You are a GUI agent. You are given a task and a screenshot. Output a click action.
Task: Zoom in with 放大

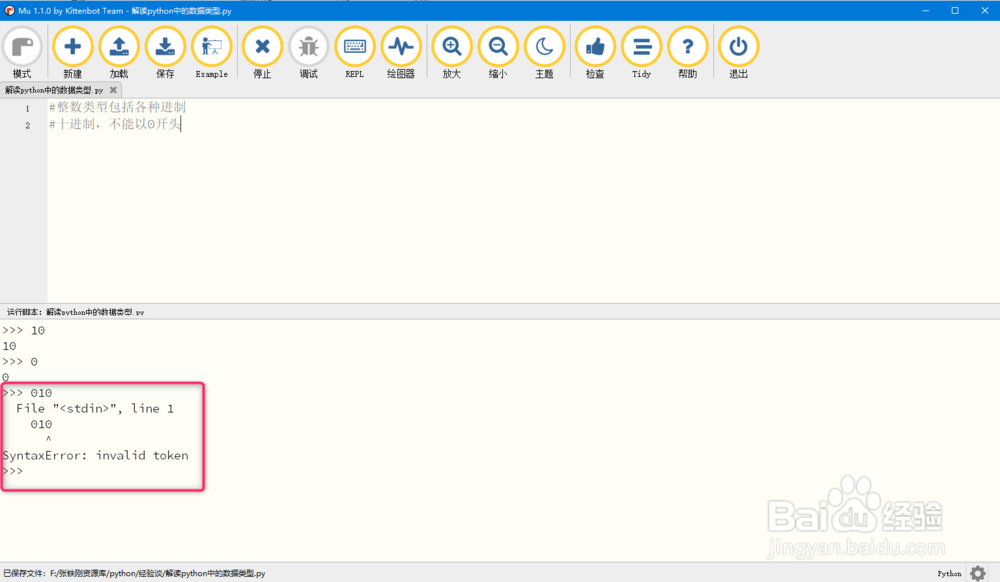click(452, 53)
